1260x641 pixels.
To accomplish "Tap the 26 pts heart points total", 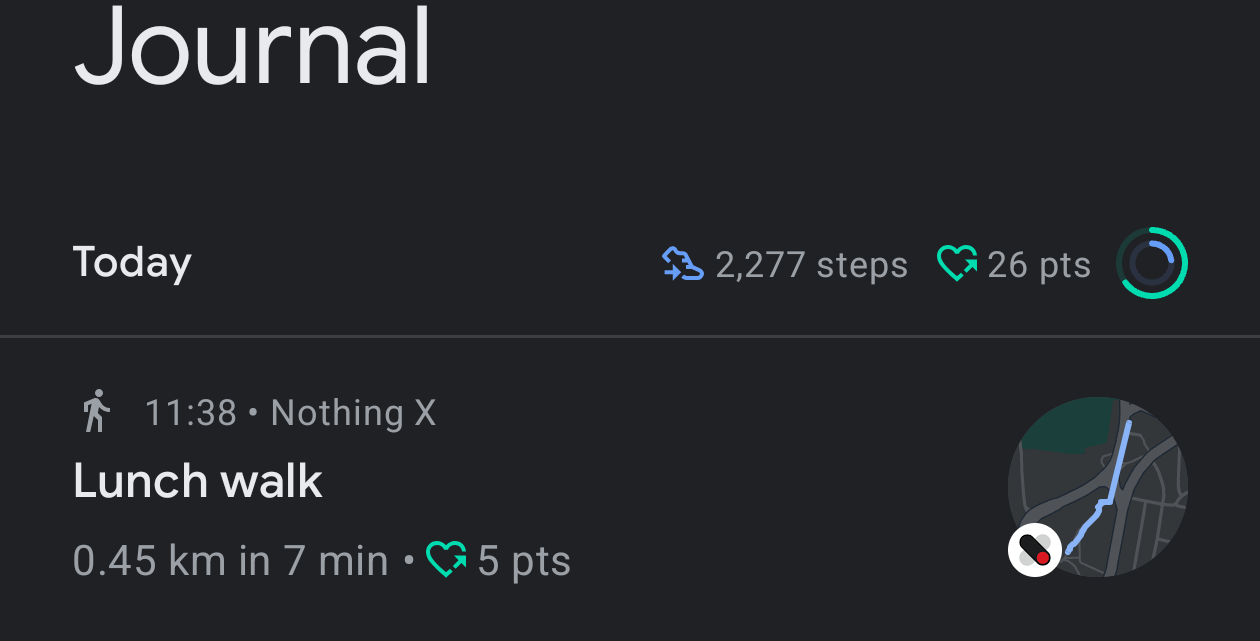I will tap(1038, 265).
